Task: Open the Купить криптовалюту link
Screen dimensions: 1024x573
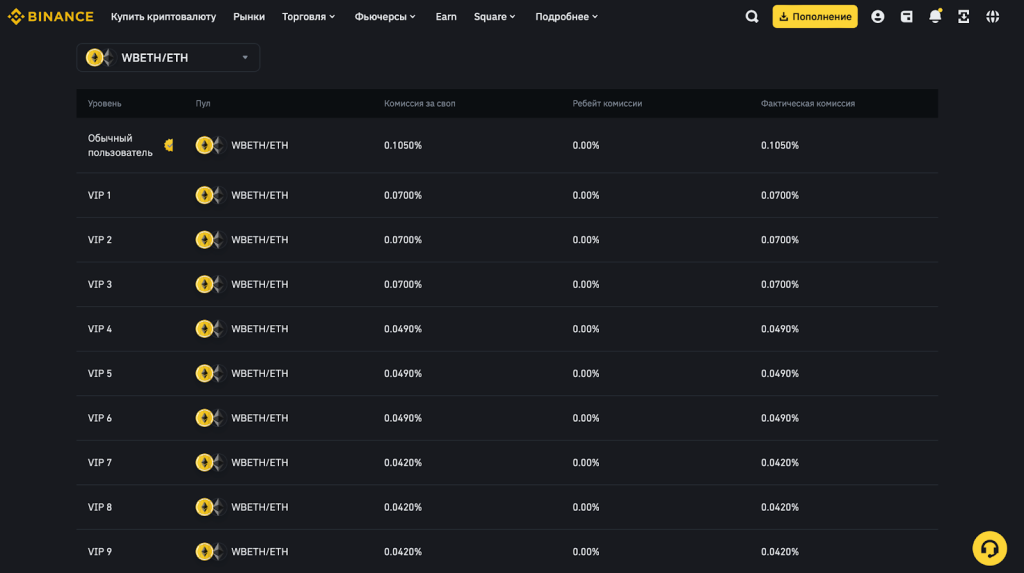Action: point(163,17)
